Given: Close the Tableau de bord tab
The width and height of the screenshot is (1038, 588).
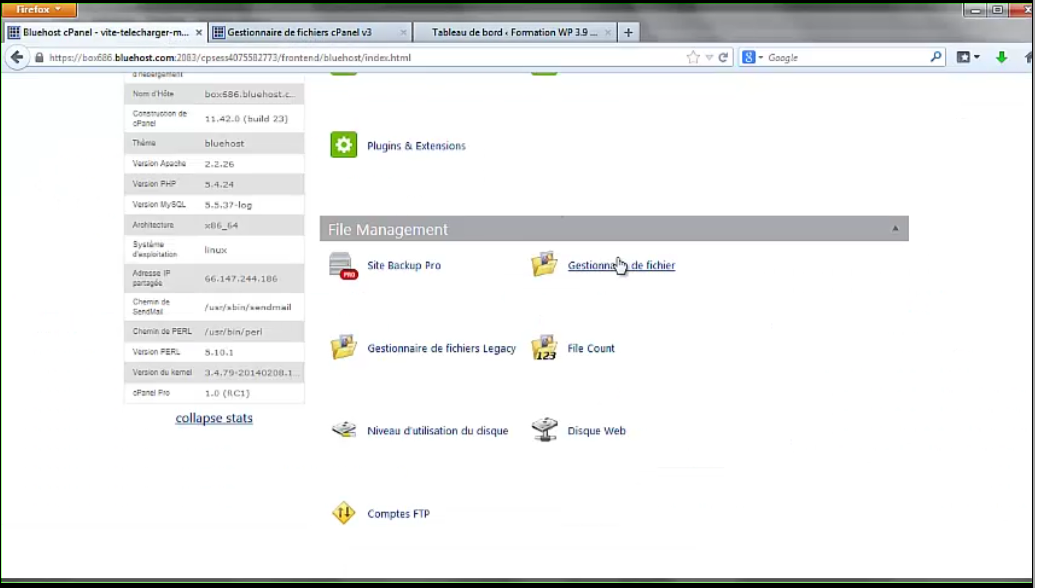Looking at the screenshot, I should (608, 32).
